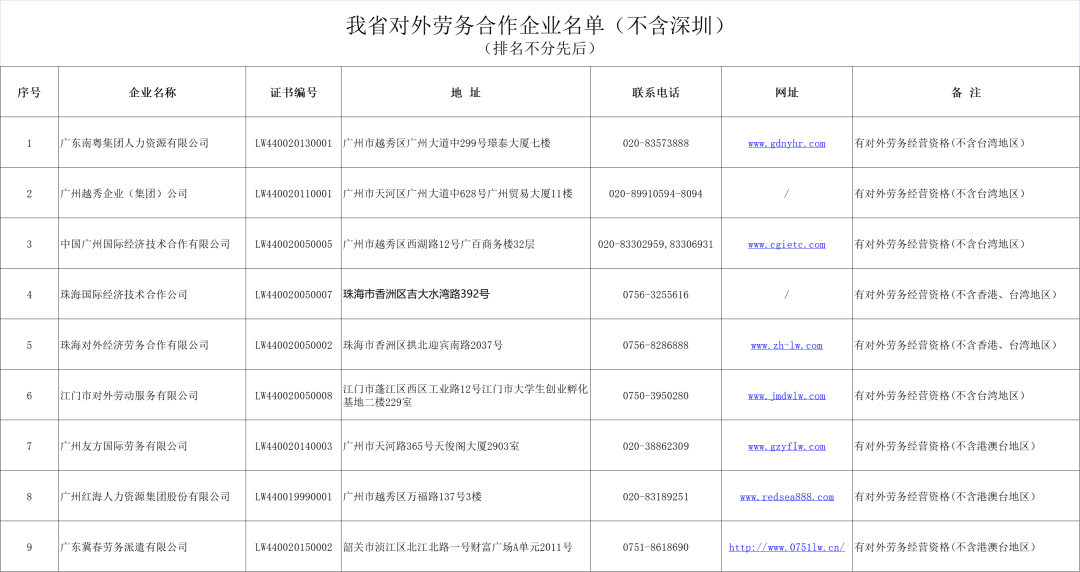Click phone number 020-83573888
The image size is (1080, 572).
[x=656, y=143]
